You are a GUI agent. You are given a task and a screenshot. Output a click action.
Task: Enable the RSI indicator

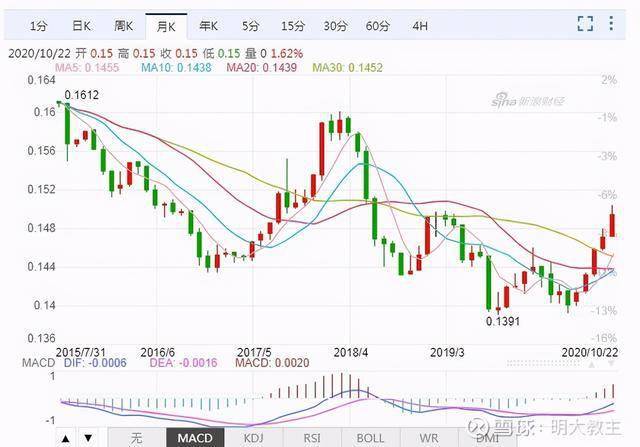pyautogui.click(x=312, y=438)
